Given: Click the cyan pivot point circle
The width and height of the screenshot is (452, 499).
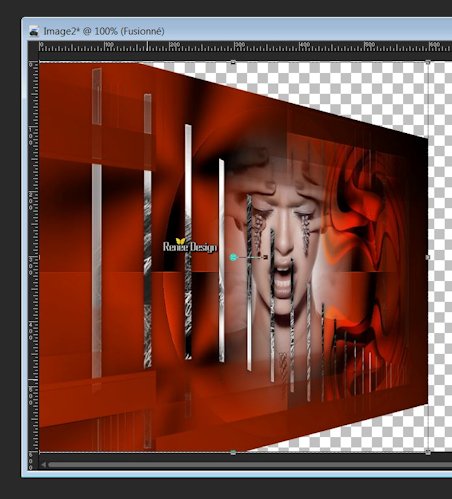Looking at the screenshot, I should (x=233, y=257).
